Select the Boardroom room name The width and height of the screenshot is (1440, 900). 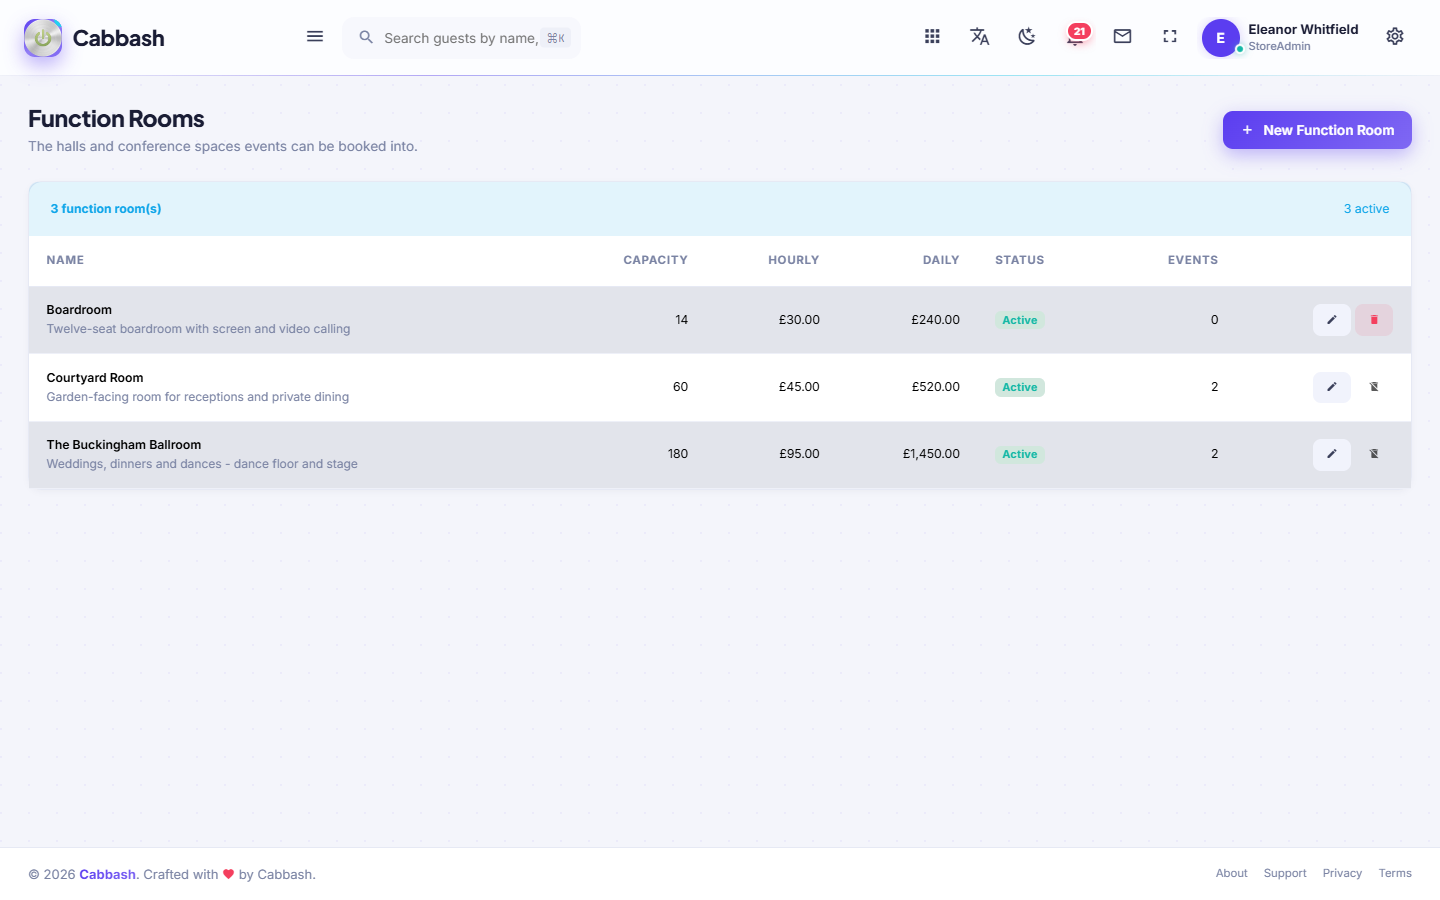pyautogui.click(x=79, y=310)
